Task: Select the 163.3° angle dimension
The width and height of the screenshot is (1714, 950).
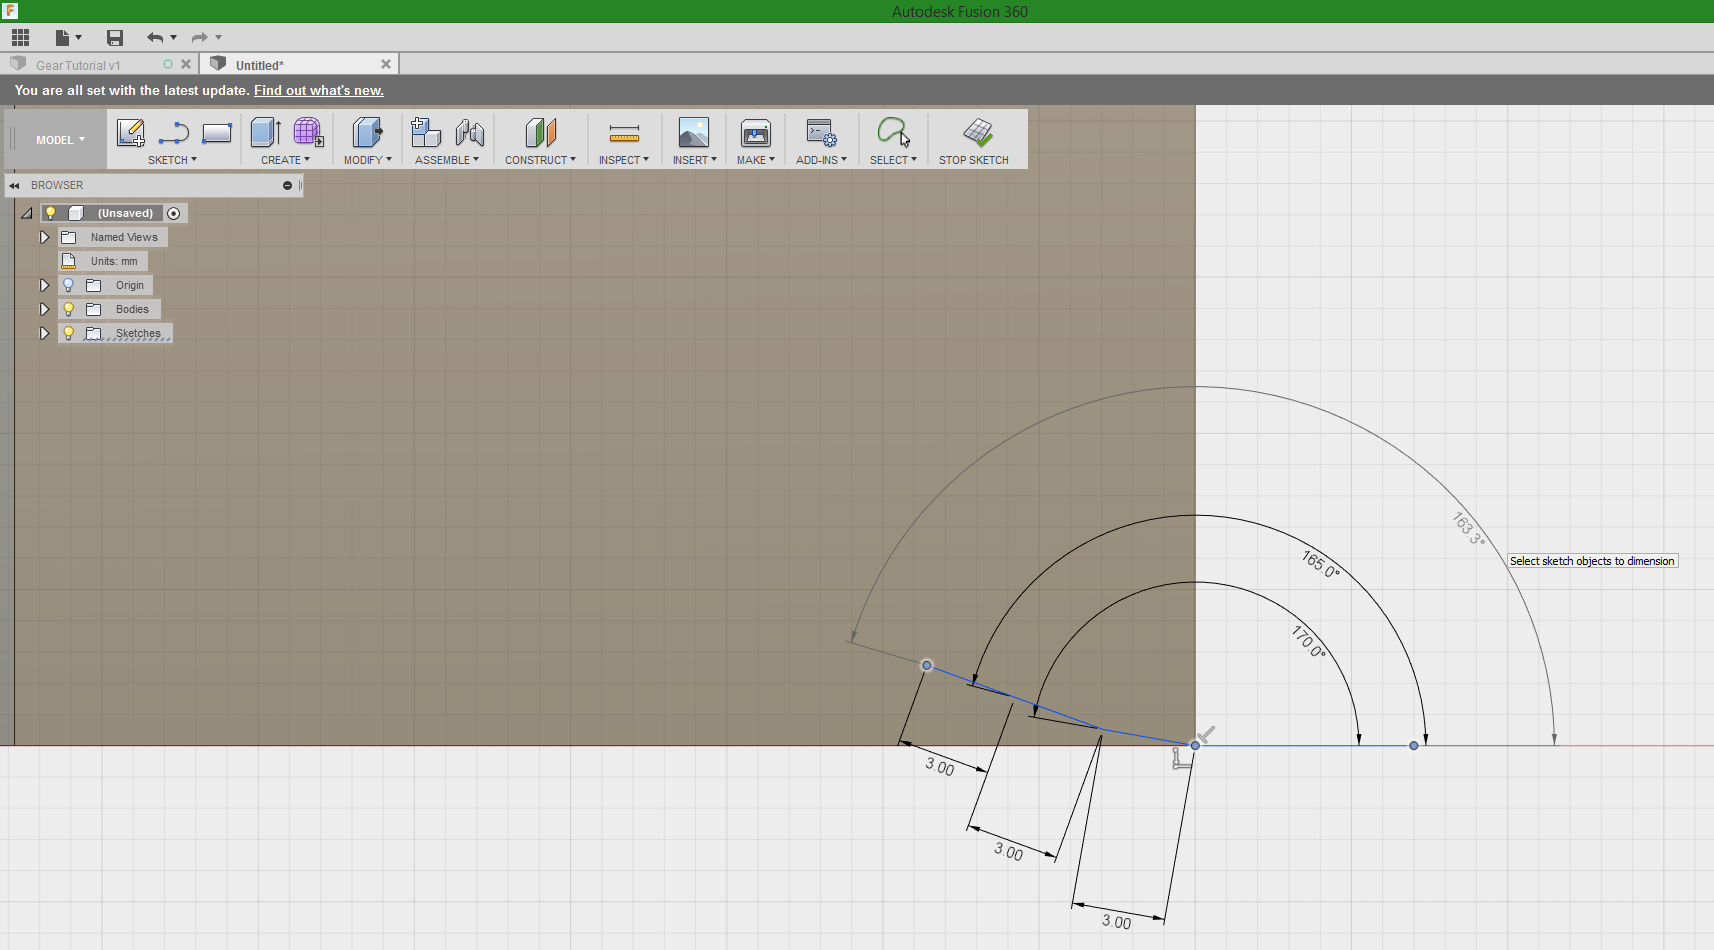Action: pos(1468,528)
